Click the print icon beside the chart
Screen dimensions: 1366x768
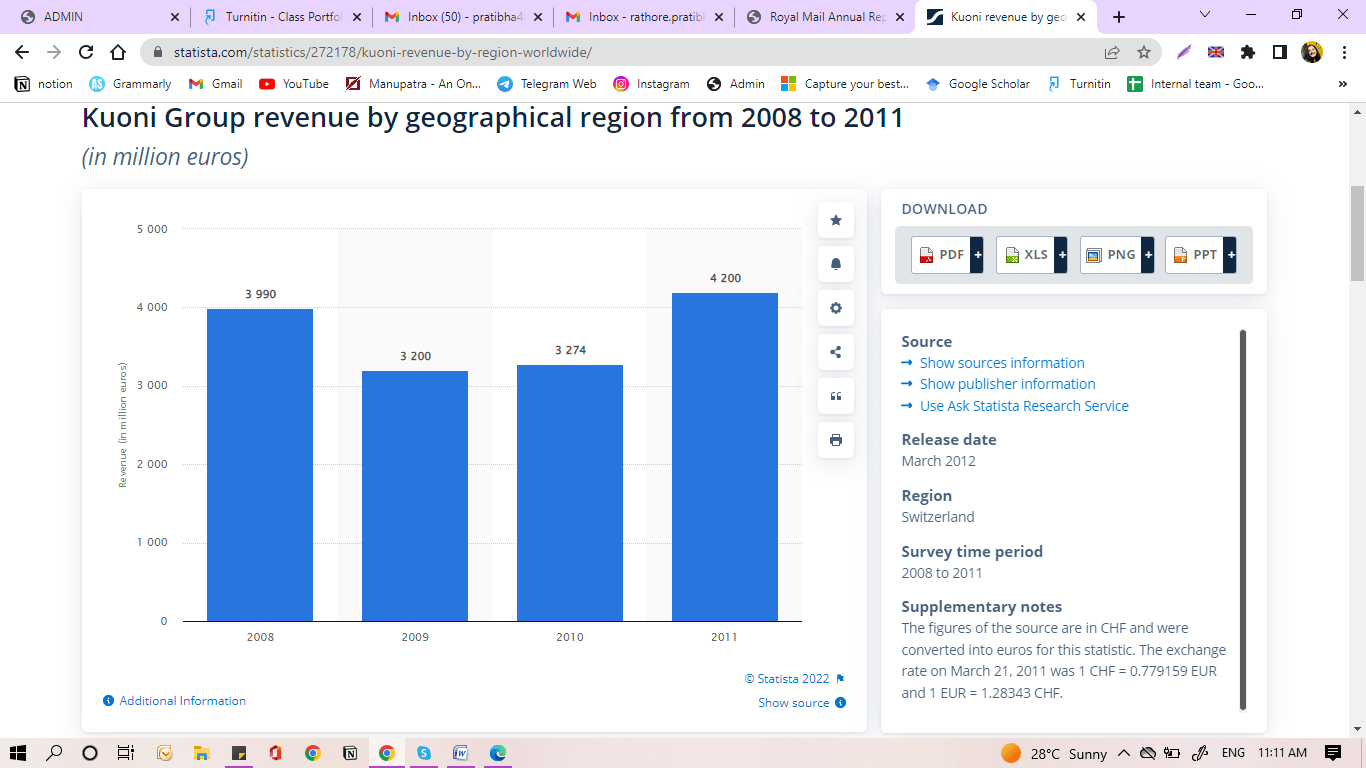[835, 440]
